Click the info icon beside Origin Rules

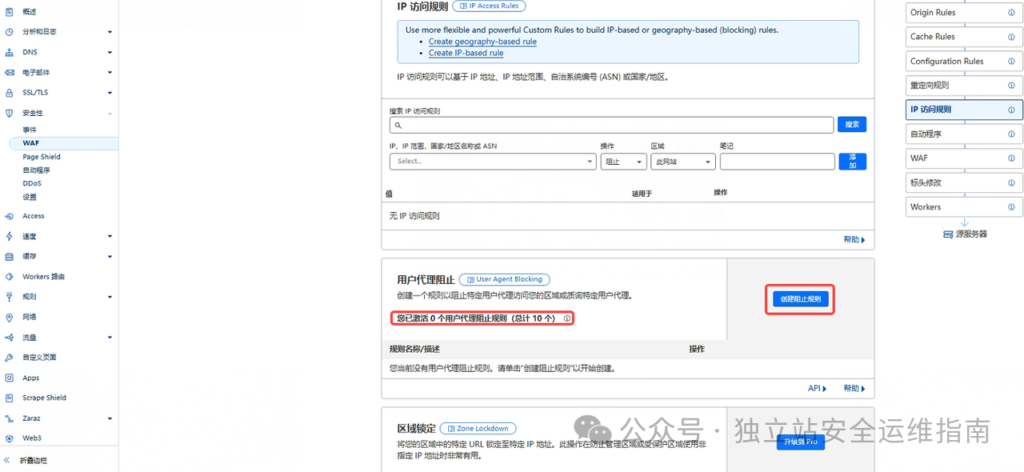(x=1012, y=12)
